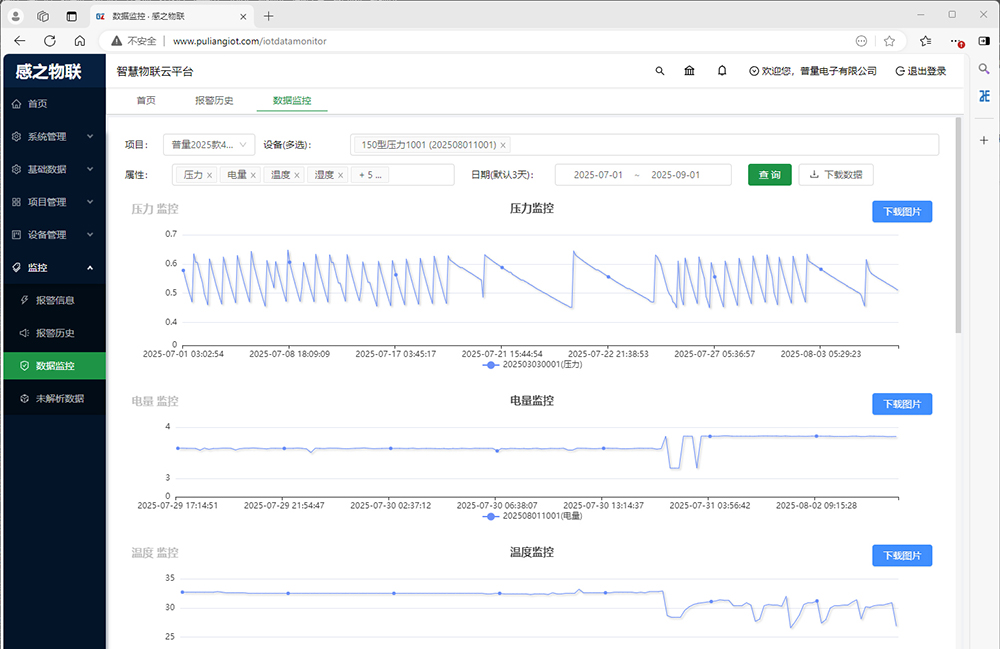This screenshot has width=1000, height=649.
Task: Bookmark page with the star icon
Action: pos(889,41)
